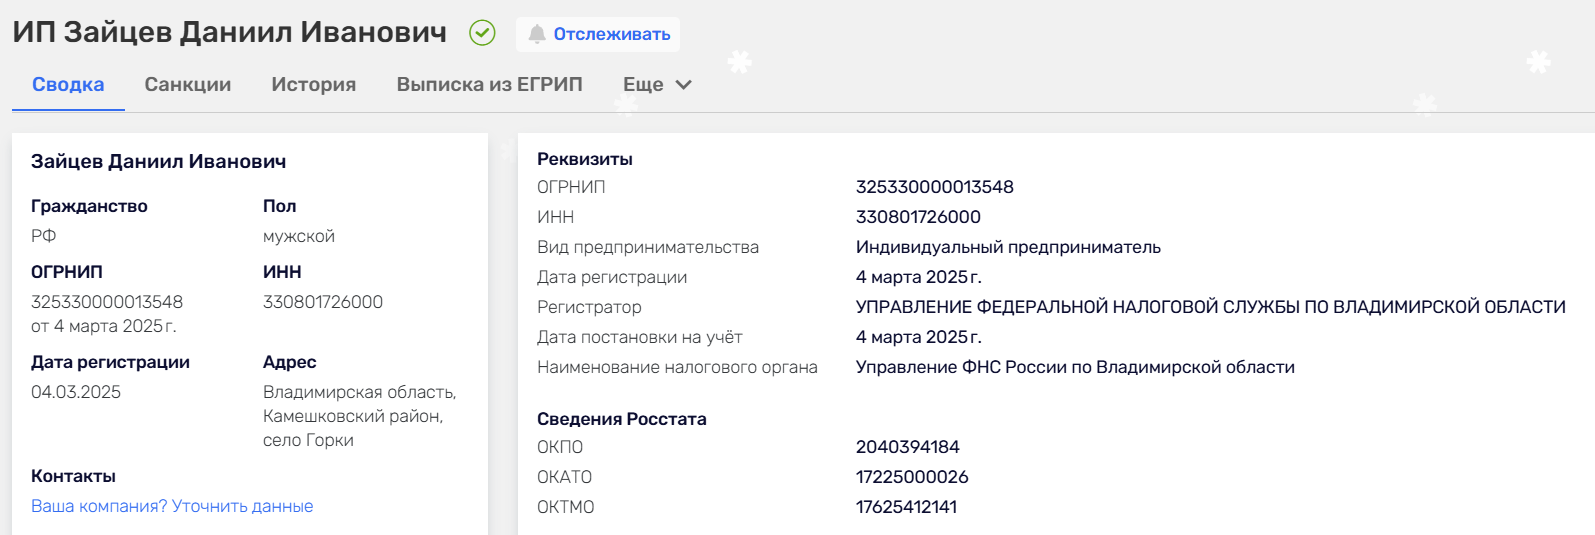Click the ОКАТО value 17225000026

[912, 477]
